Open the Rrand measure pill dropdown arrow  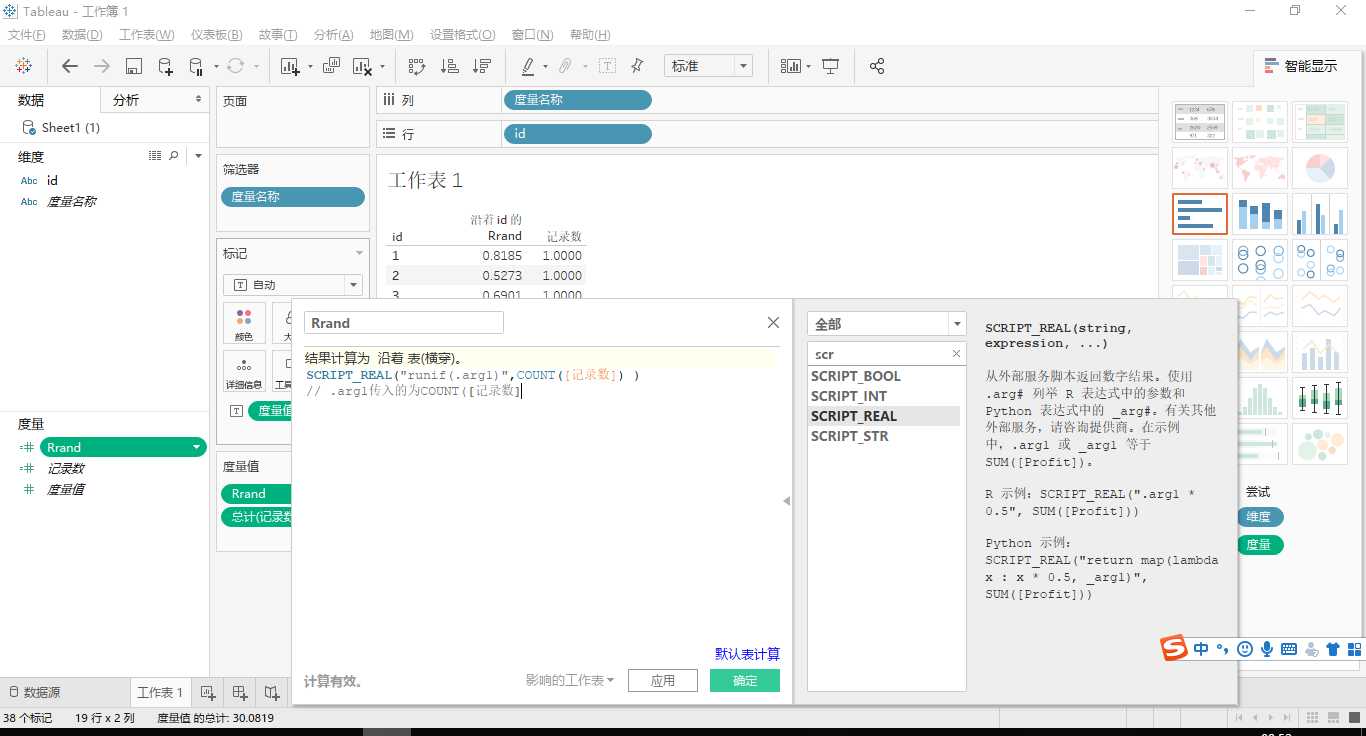[x=197, y=447]
